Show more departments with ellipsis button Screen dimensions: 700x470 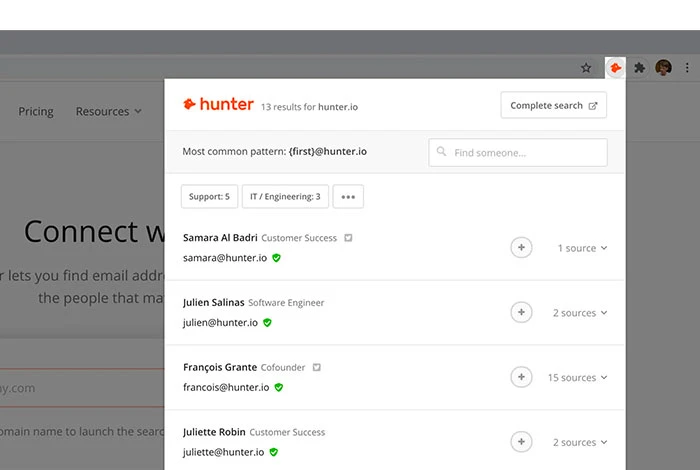pyautogui.click(x=348, y=196)
